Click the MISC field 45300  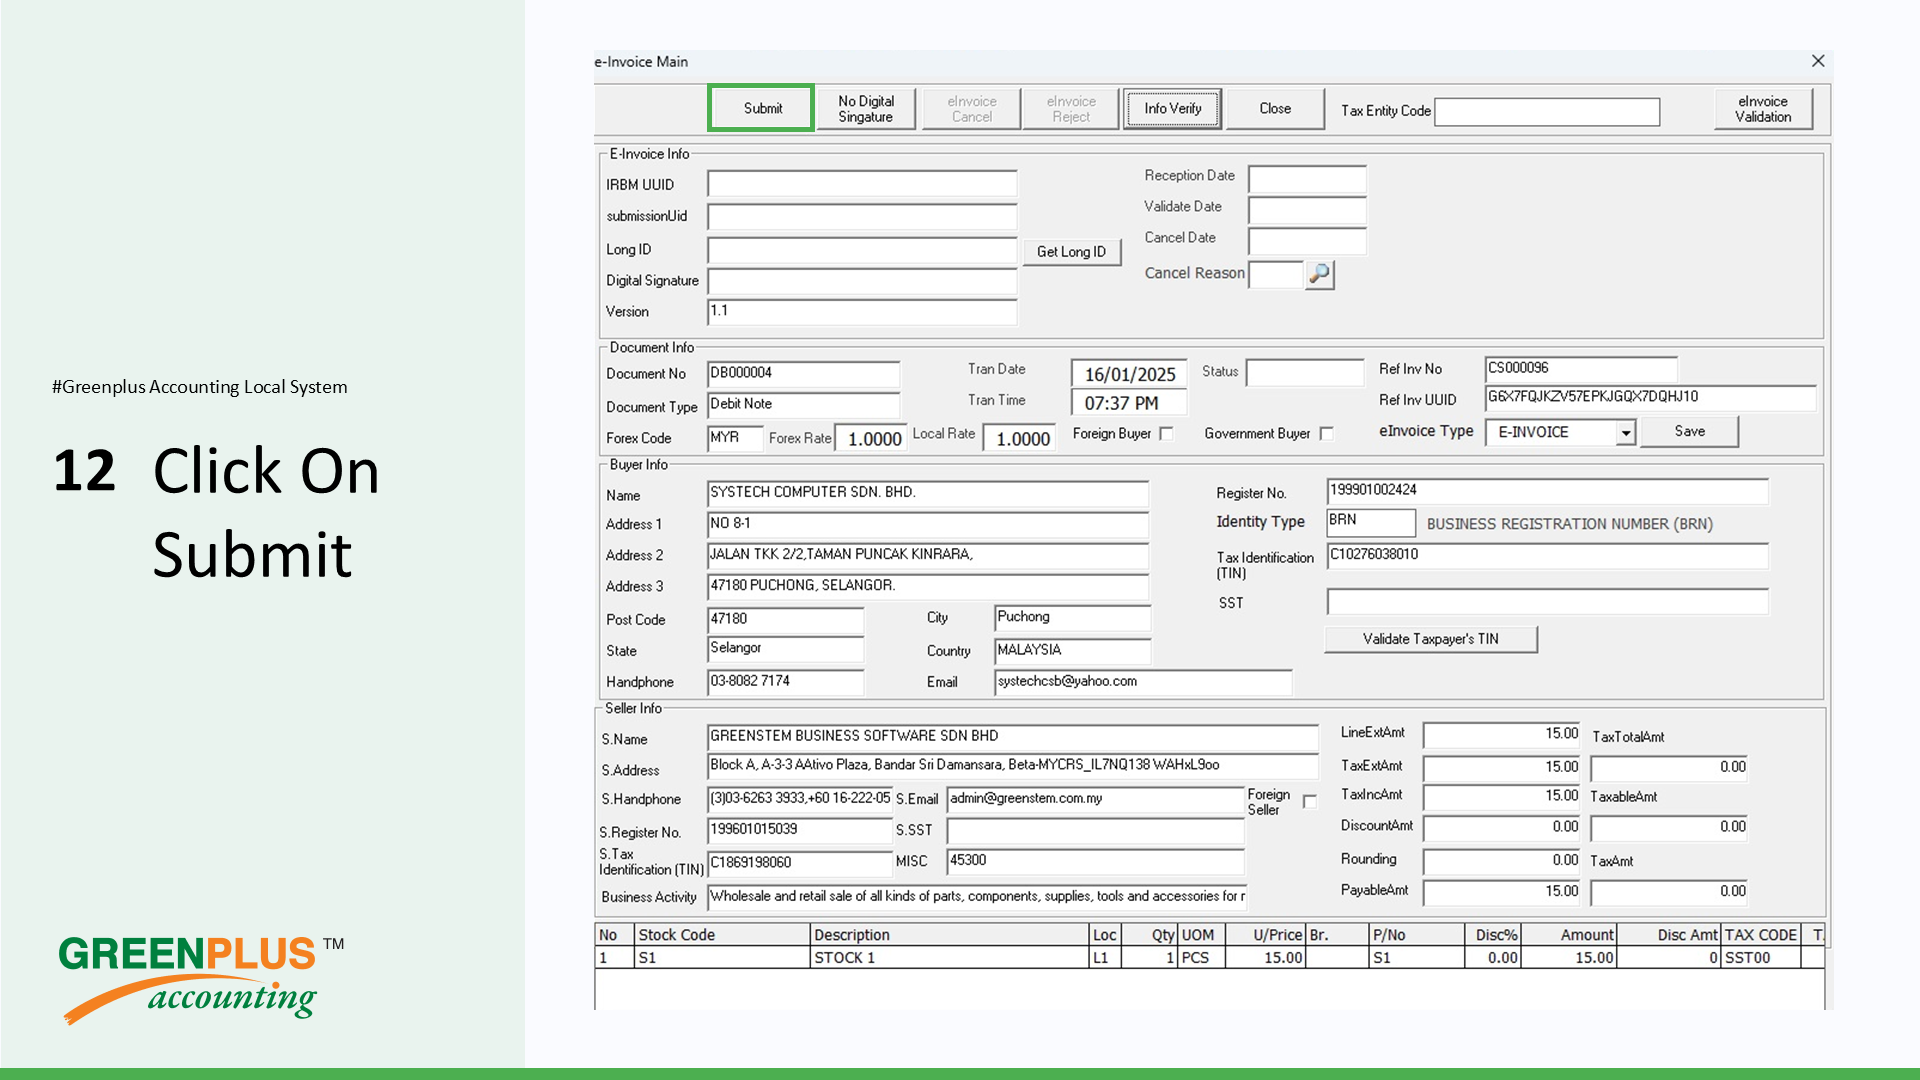point(1096,861)
